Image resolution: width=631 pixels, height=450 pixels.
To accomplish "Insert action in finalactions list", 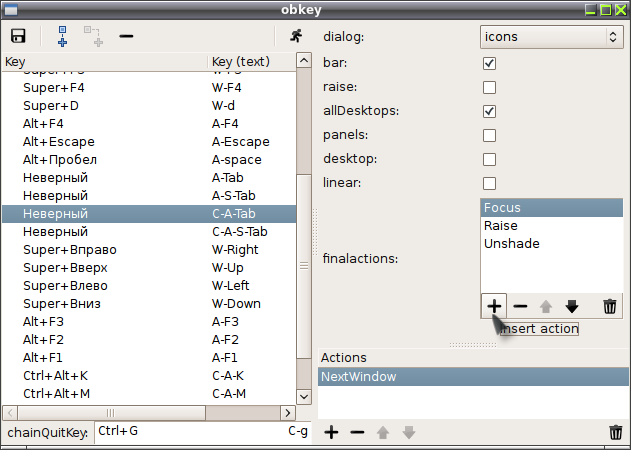I will [494, 306].
